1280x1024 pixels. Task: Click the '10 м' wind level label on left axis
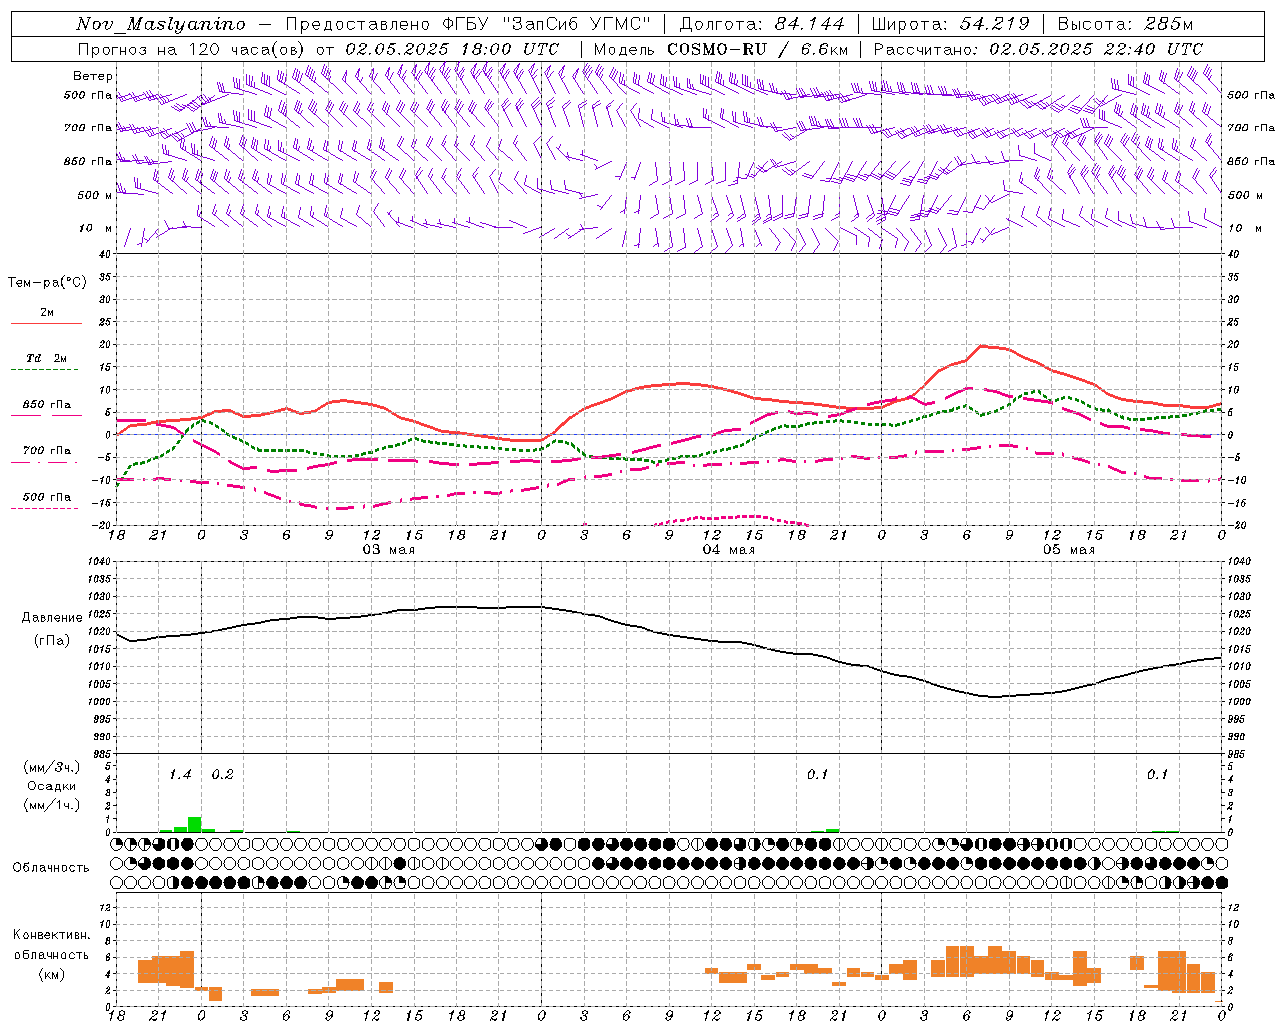96,229
